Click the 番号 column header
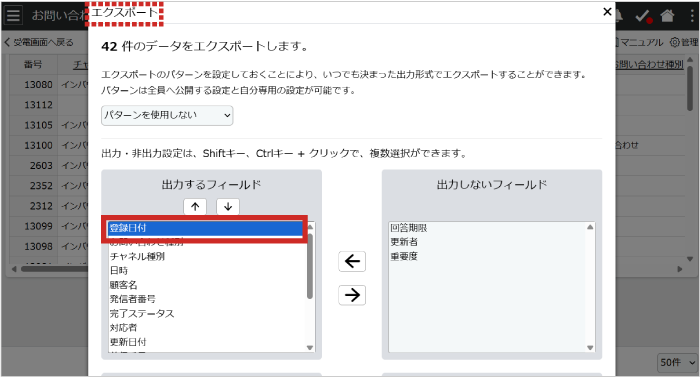700x380 pixels. (33, 65)
